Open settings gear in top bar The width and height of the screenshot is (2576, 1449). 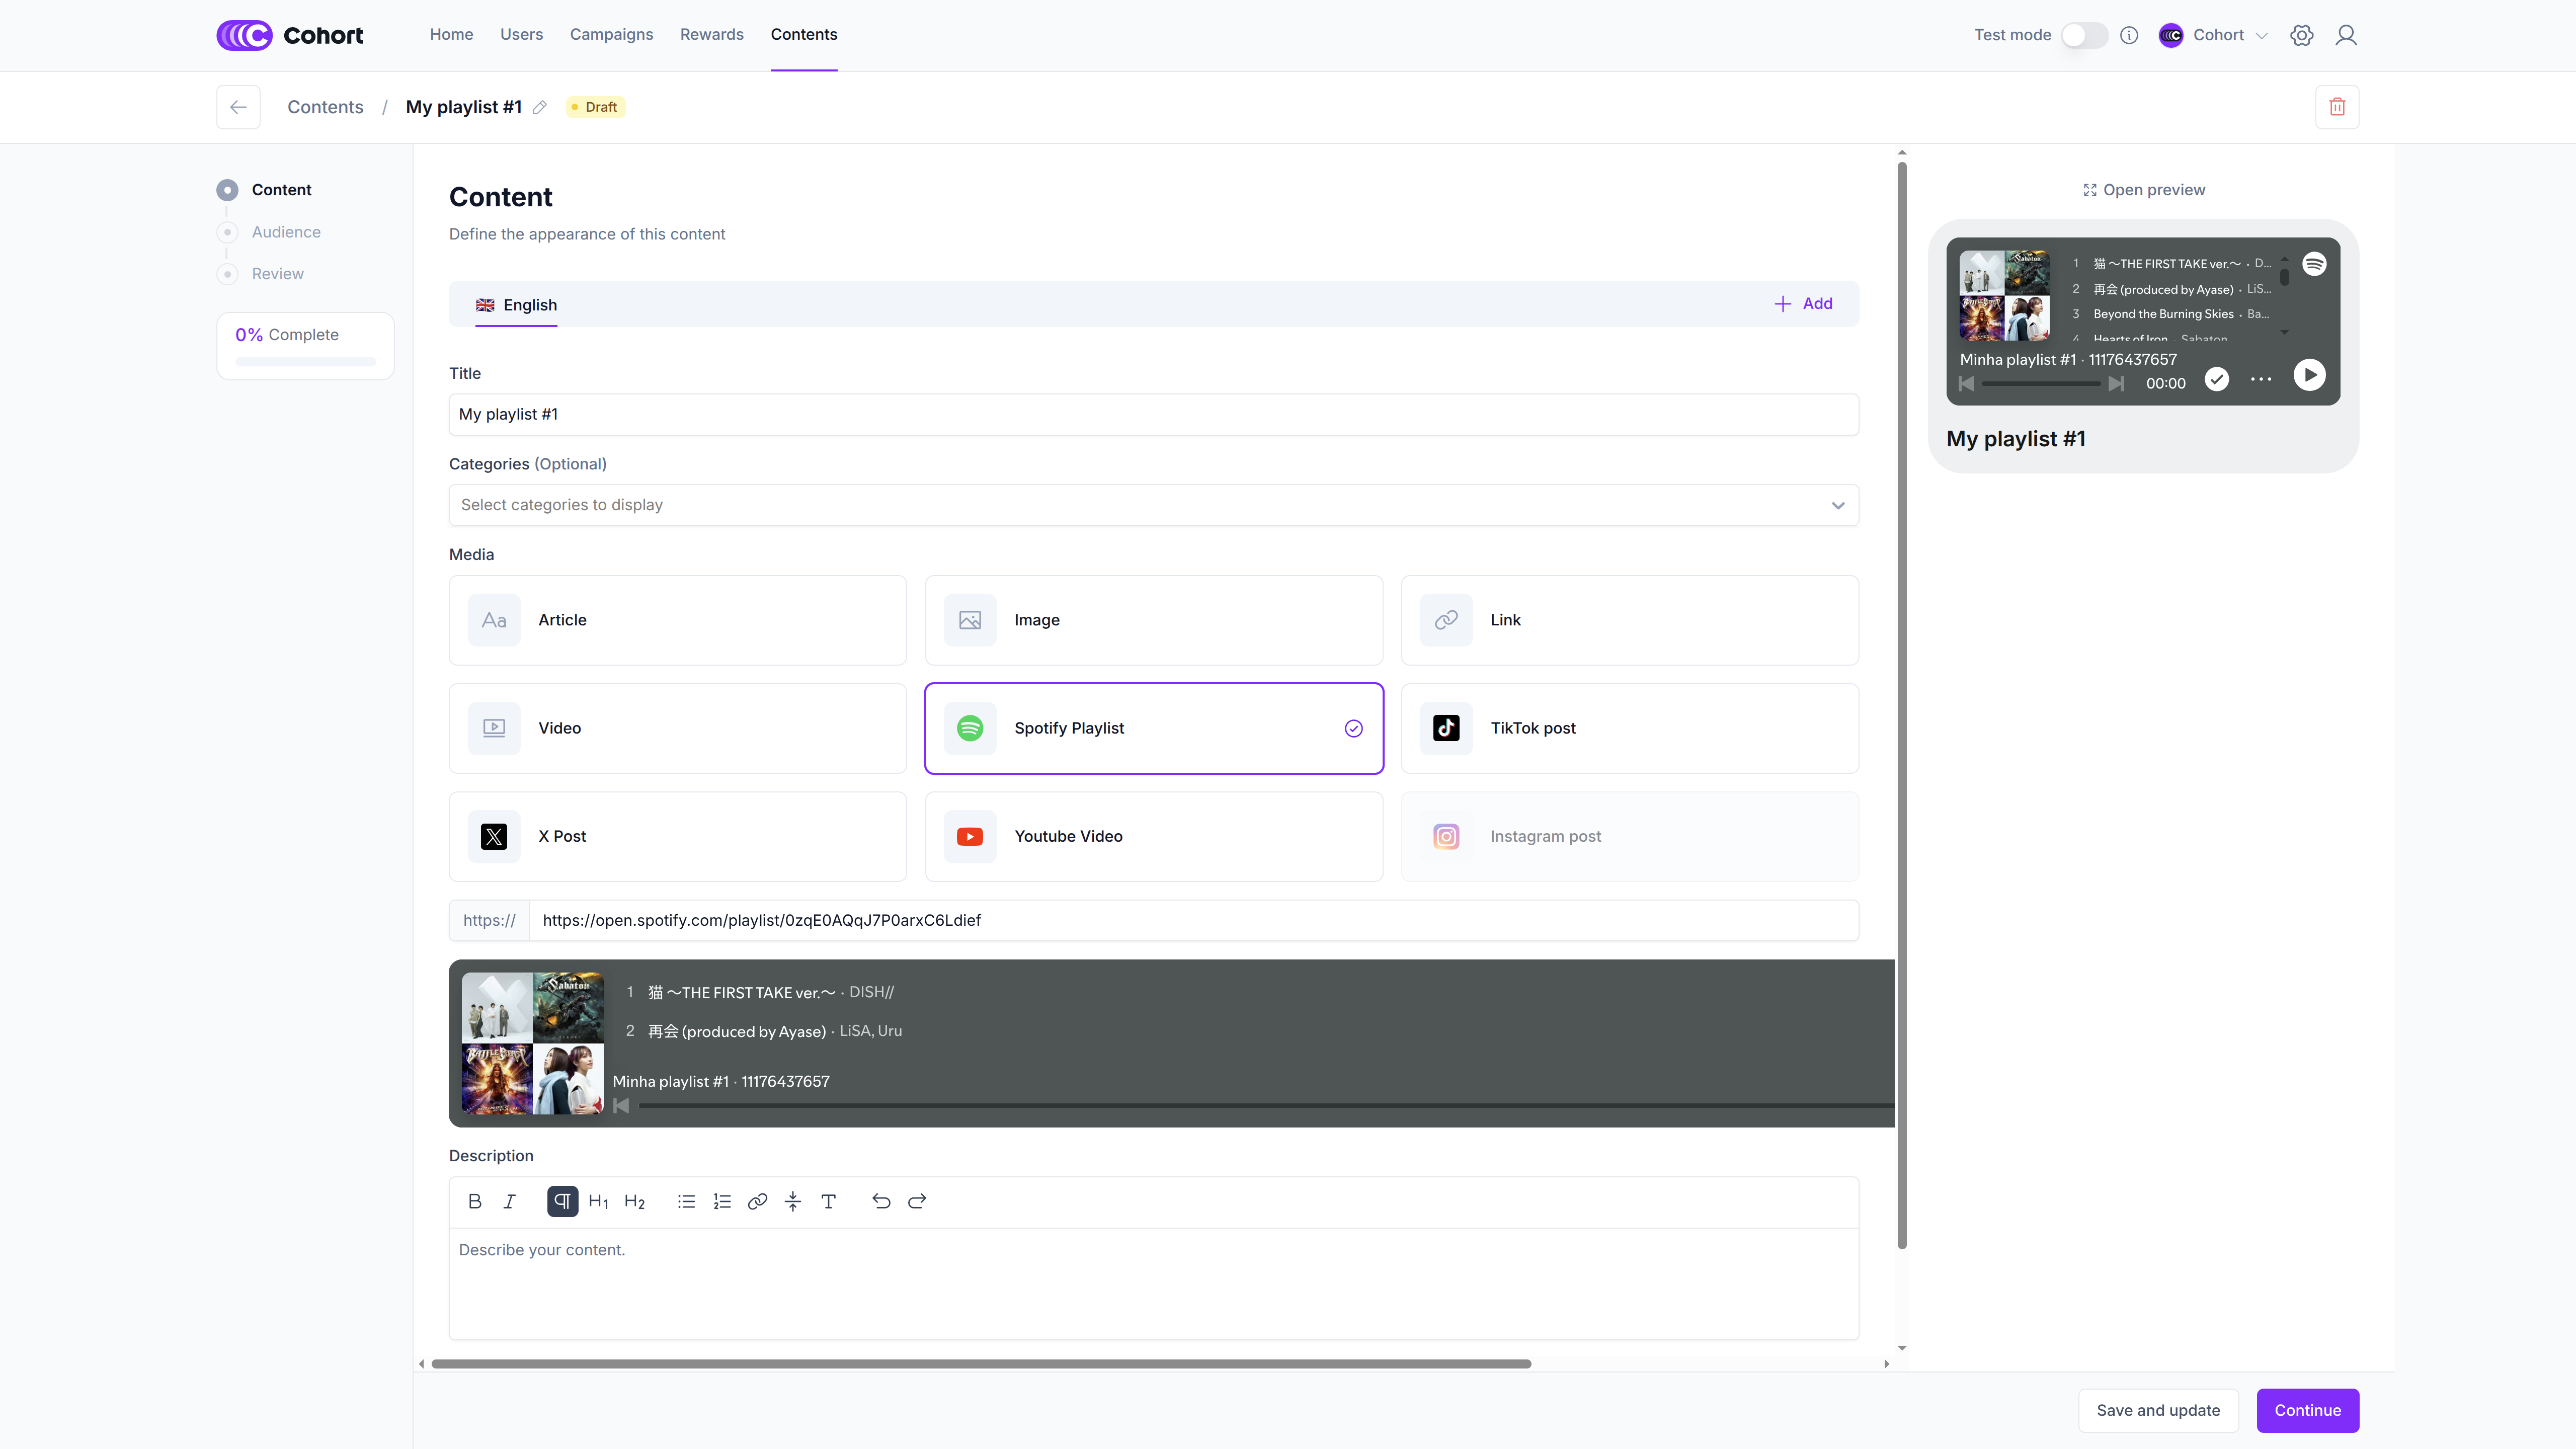[2301, 35]
